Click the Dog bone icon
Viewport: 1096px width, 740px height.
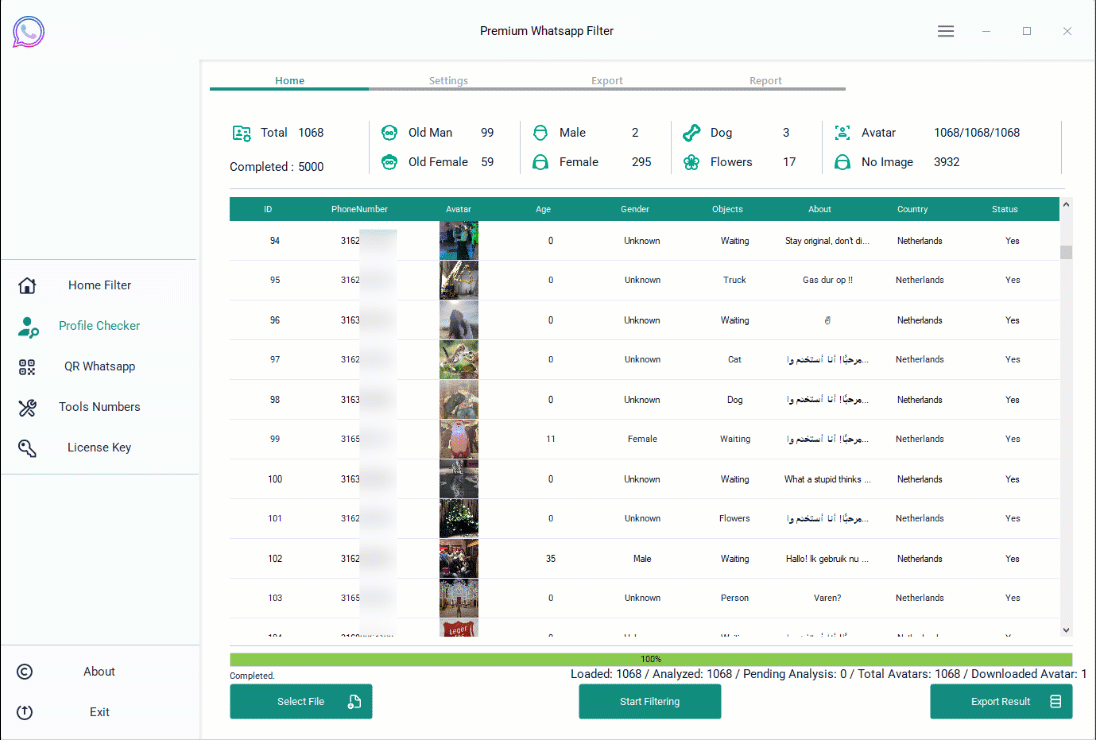(691, 133)
